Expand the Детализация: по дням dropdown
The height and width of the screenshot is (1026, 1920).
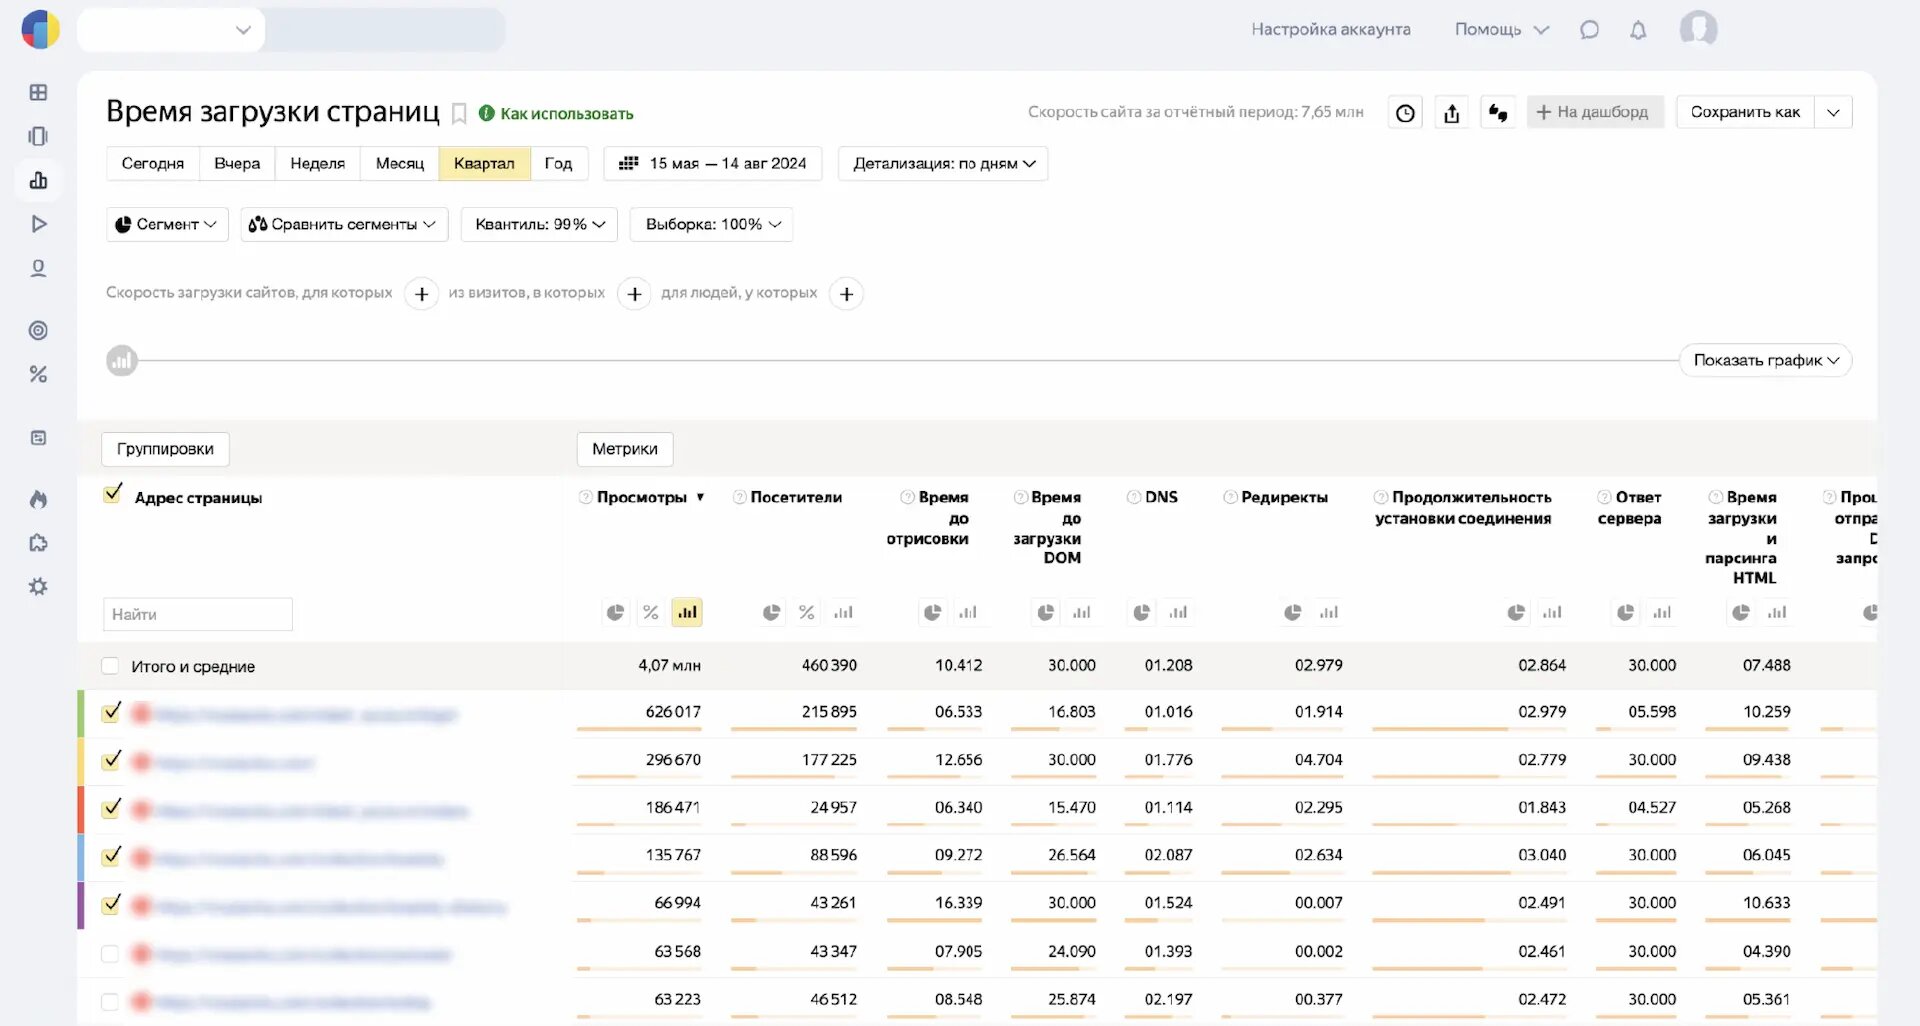click(x=943, y=164)
